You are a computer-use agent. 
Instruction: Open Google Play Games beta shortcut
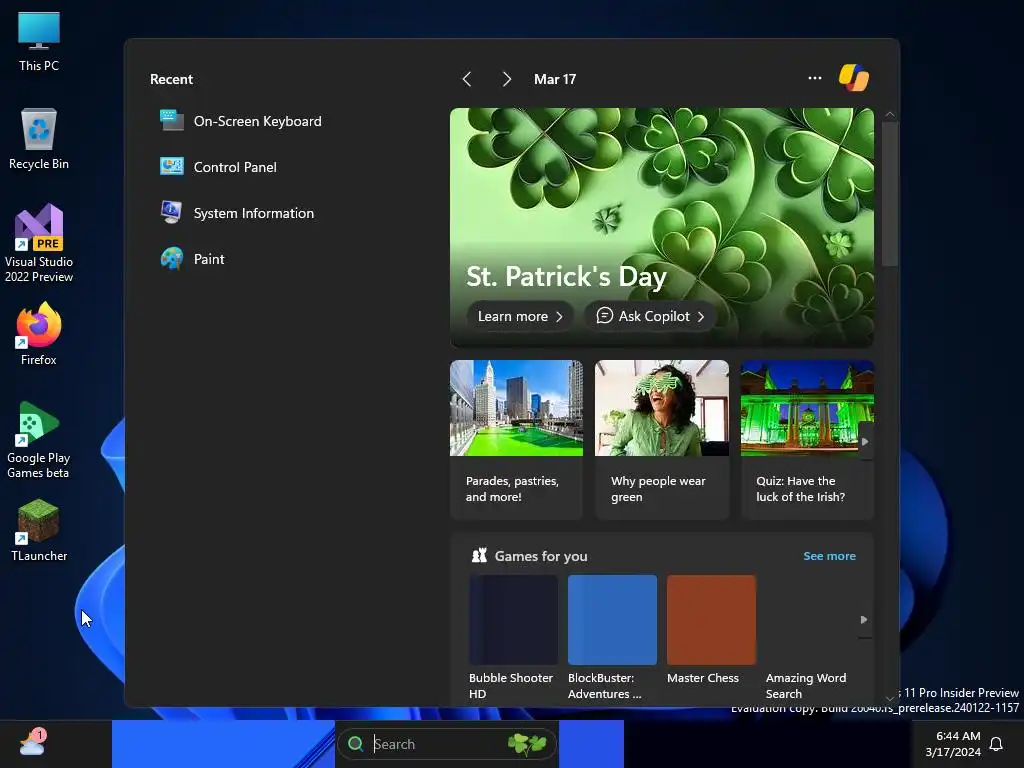pos(39,440)
